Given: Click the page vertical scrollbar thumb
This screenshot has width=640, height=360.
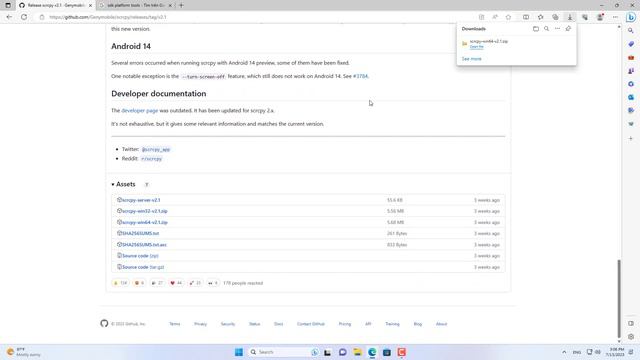Looking at the screenshot, I should point(619,299).
